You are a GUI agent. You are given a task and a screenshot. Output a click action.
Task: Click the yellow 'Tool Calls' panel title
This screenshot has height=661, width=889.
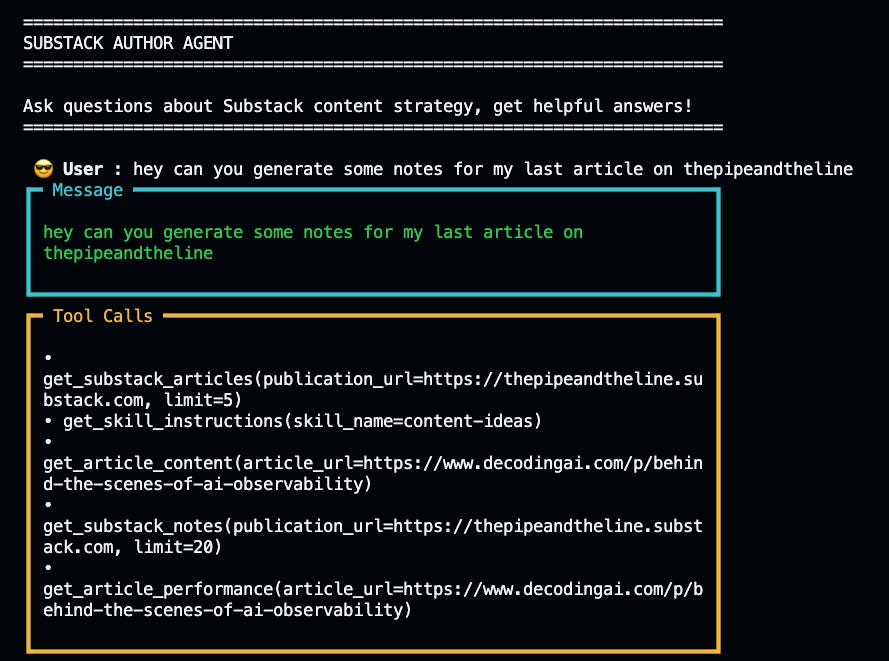pos(103,316)
